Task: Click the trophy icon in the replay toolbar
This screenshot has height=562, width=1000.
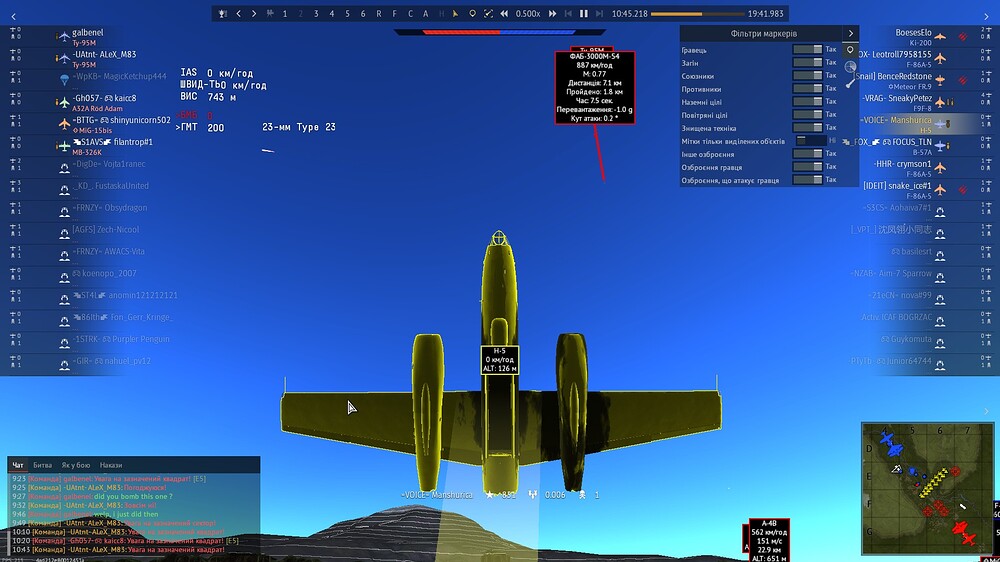Action: 222,13
